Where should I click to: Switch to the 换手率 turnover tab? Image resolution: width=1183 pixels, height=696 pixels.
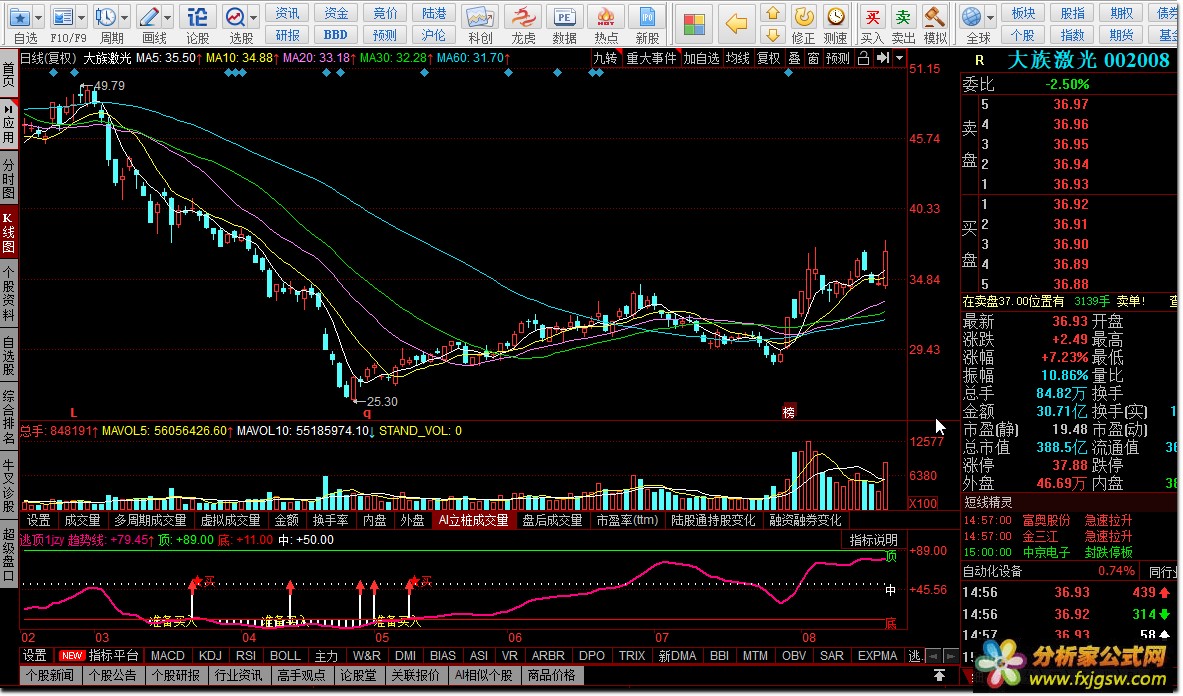point(330,520)
